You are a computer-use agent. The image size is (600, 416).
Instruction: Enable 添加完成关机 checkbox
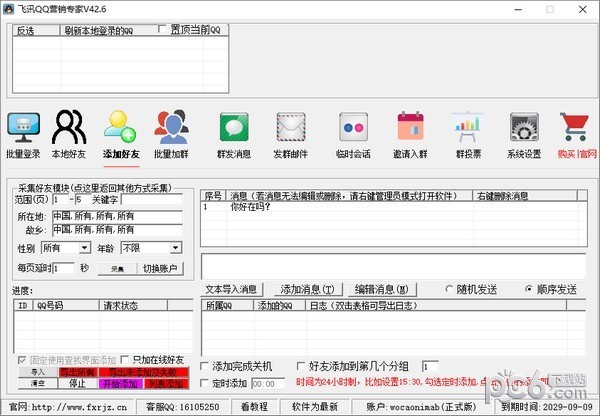pos(205,366)
